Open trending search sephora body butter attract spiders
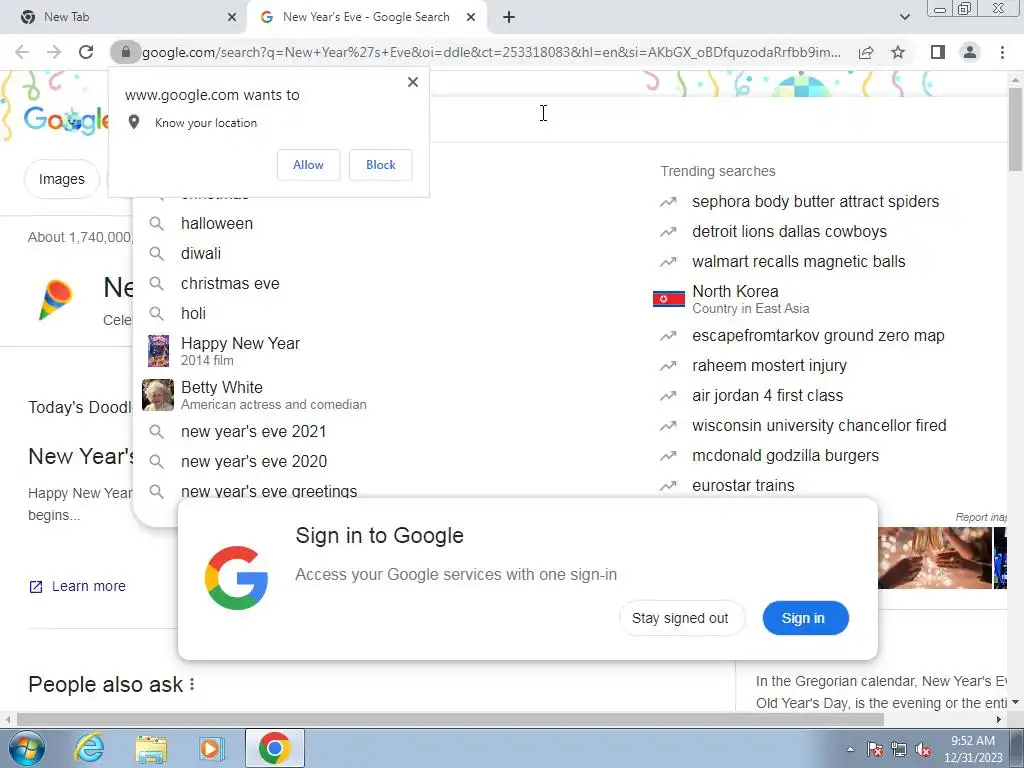The width and height of the screenshot is (1024, 768). coord(815,202)
